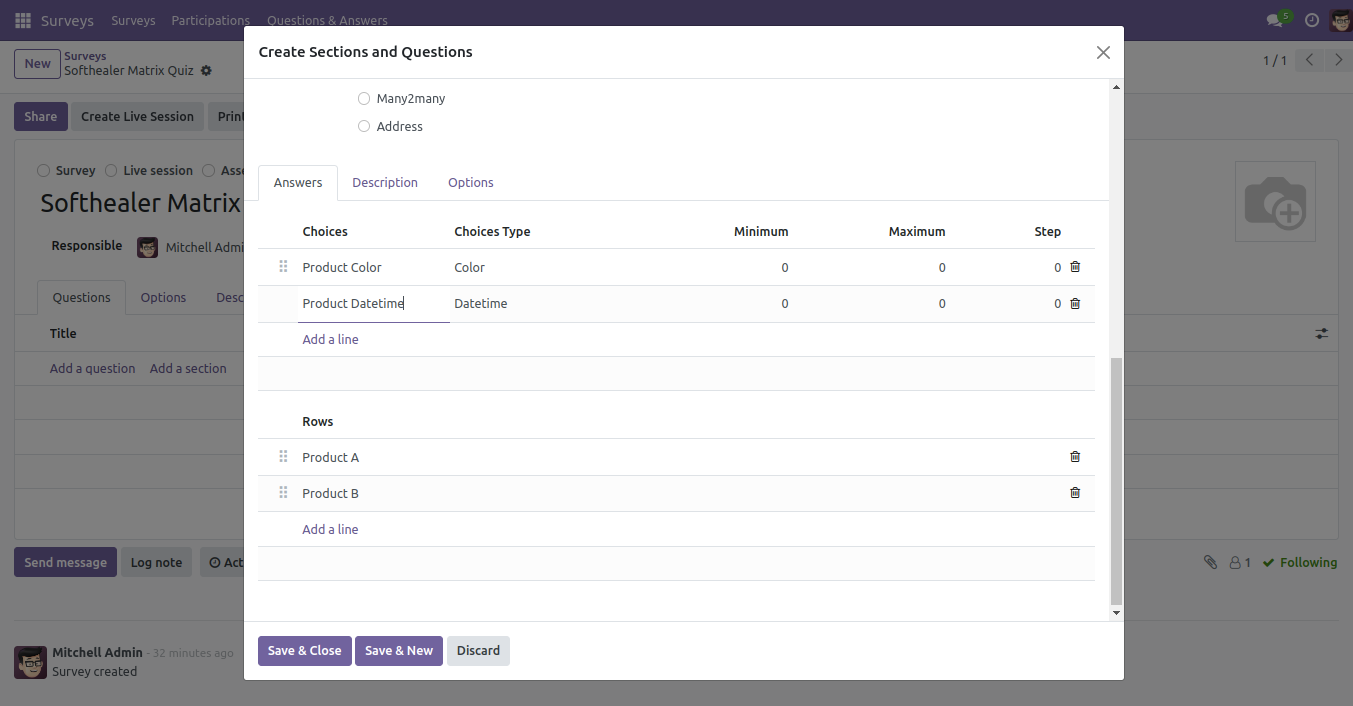Discard the question changes

pos(478,651)
